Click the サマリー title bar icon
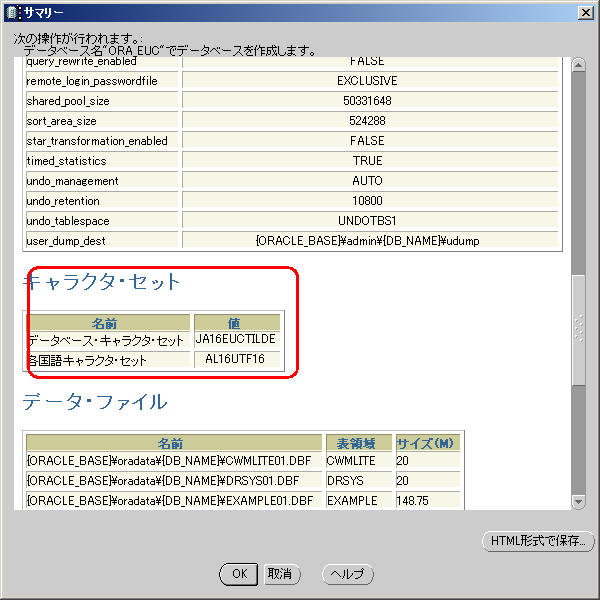Screen dimensions: 600x600 pyautogui.click(x=12, y=11)
